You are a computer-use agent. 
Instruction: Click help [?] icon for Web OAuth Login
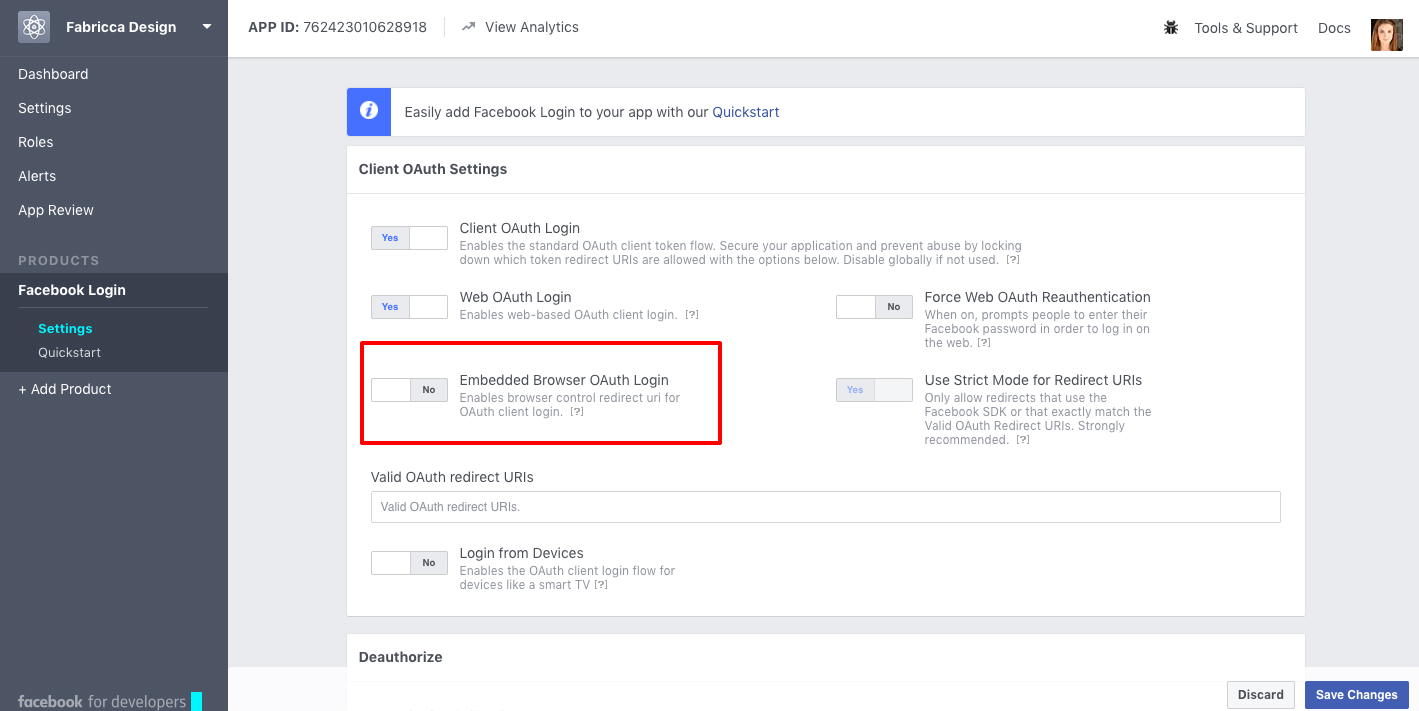pyautogui.click(x=692, y=315)
